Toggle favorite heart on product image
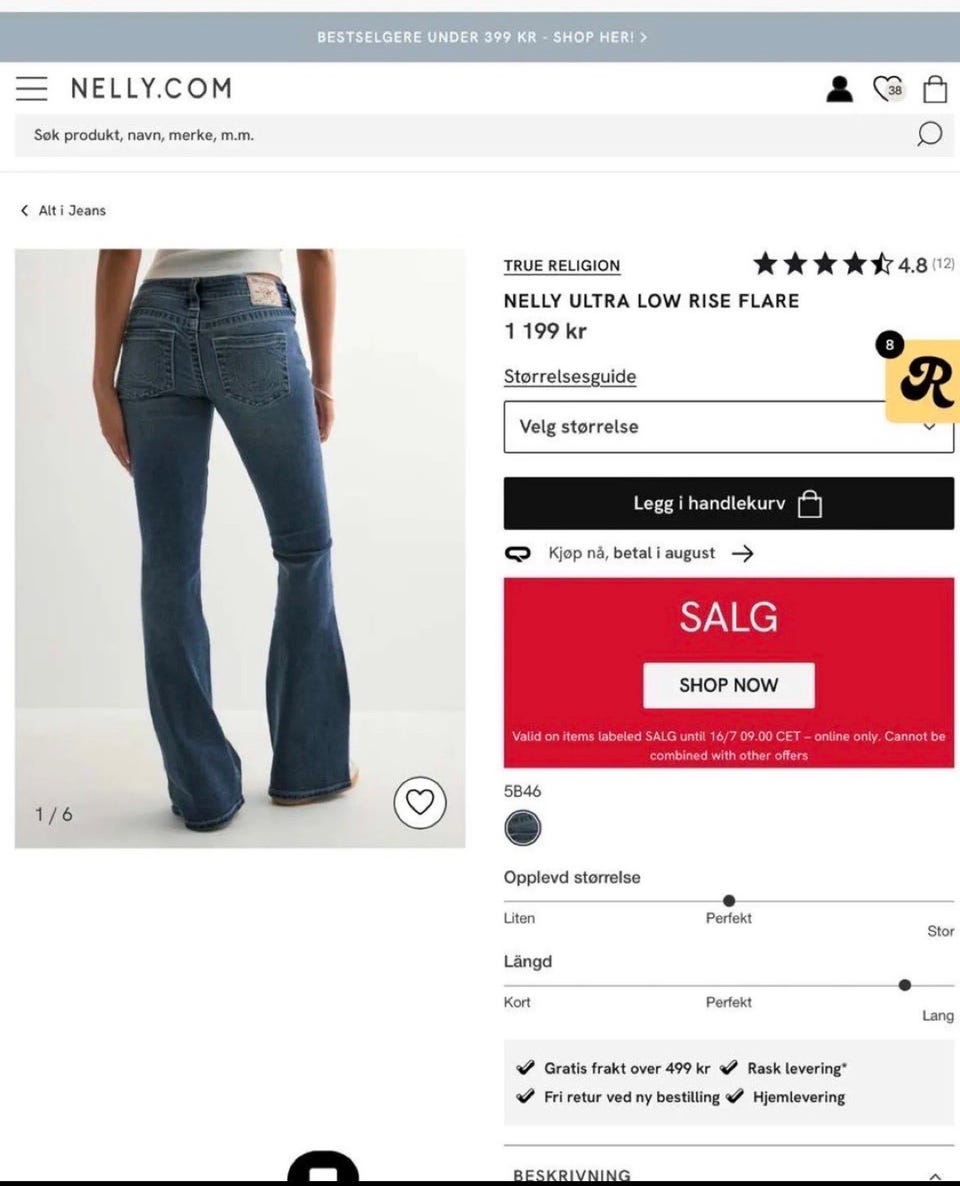The image size is (960, 1186). (x=420, y=802)
